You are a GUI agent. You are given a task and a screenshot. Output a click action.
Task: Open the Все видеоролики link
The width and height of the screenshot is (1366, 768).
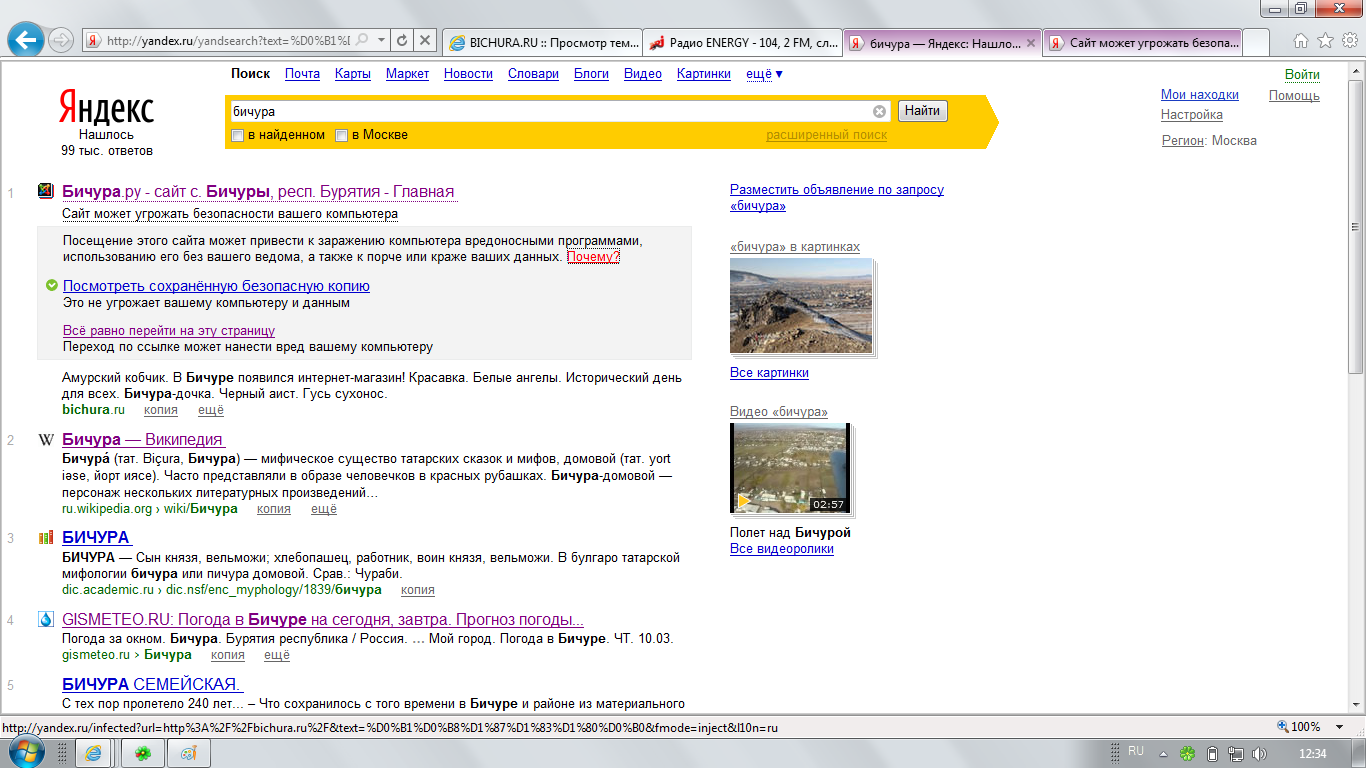(782, 549)
